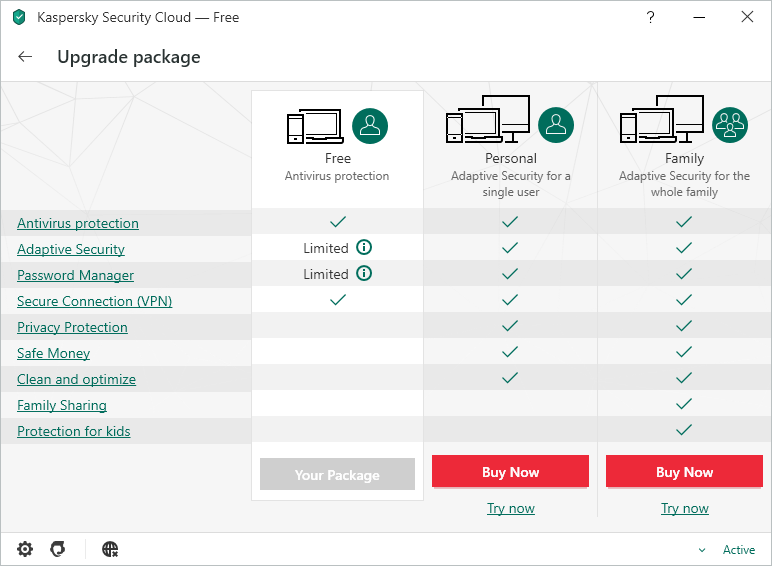Screen dimensions: 772x566
Task: Go back using the arrow icon
Action: 25,57
